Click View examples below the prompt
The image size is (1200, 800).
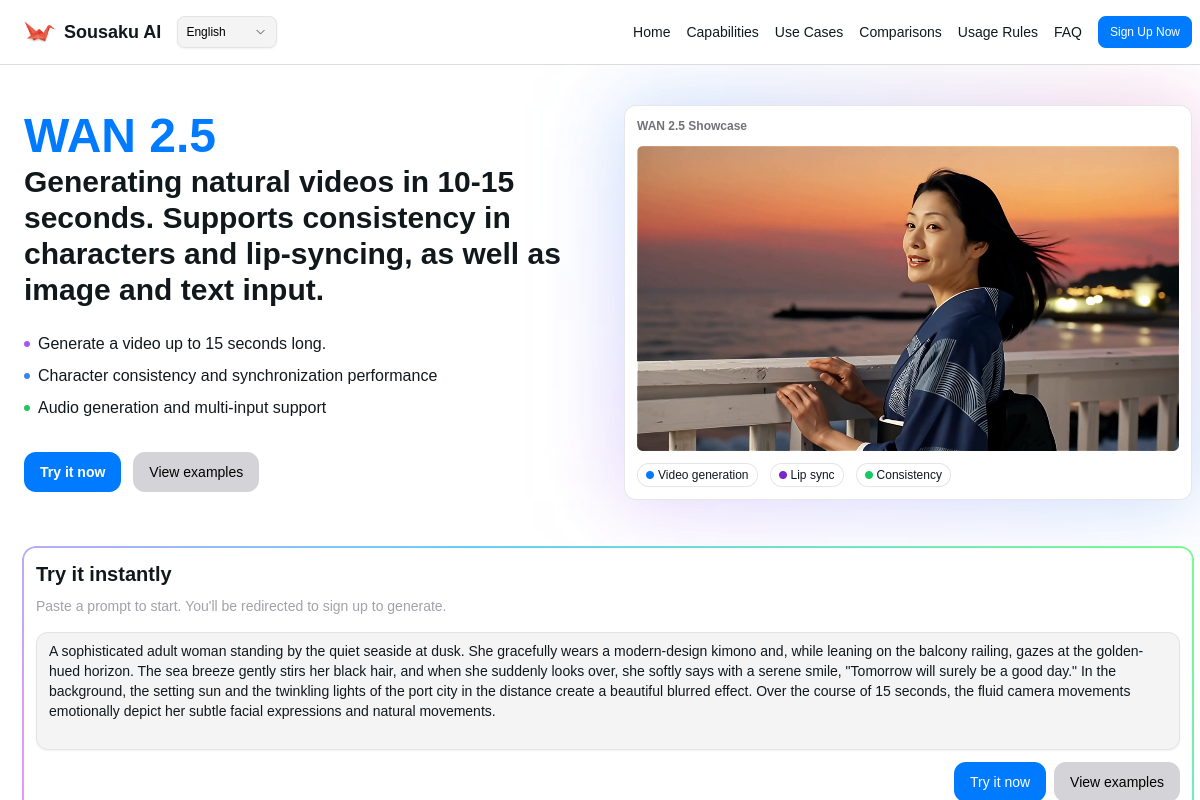coord(1116,782)
